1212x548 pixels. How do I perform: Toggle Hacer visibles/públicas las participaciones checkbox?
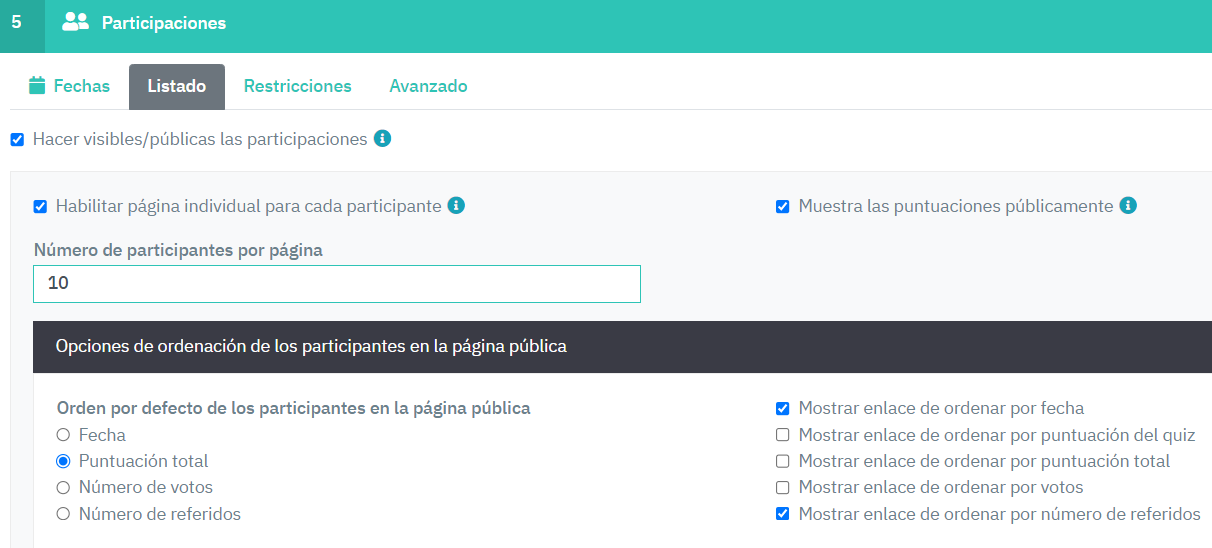[17, 140]
